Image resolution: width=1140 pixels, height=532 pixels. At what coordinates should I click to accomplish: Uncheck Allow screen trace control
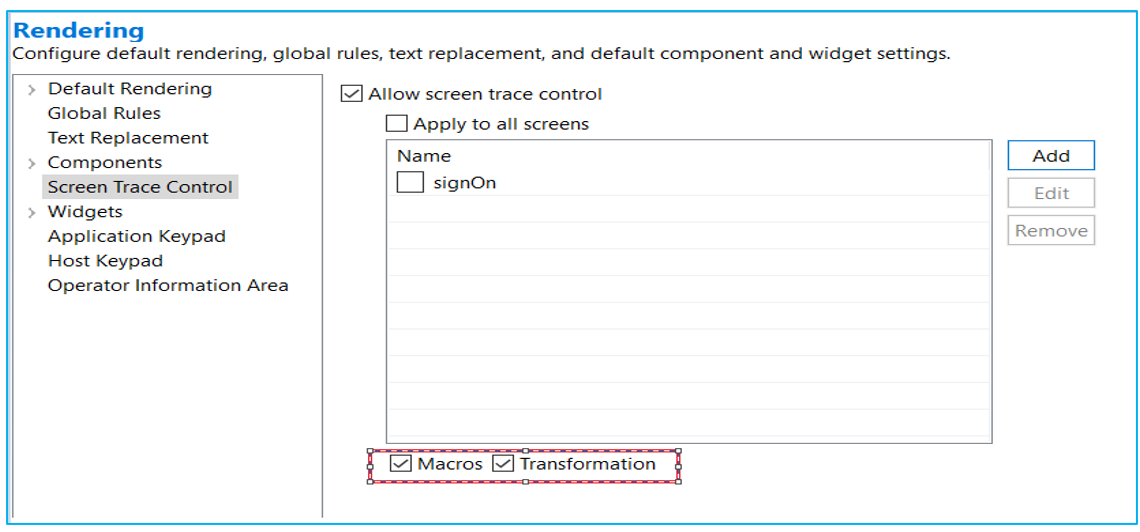point(351,94)
